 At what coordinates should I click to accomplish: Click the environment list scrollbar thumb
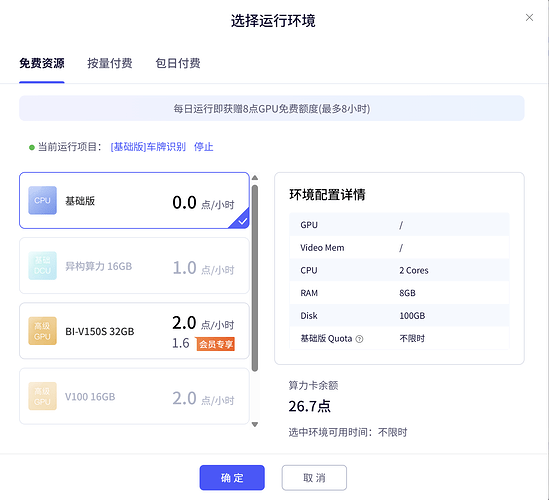click(x=255, y=278)
